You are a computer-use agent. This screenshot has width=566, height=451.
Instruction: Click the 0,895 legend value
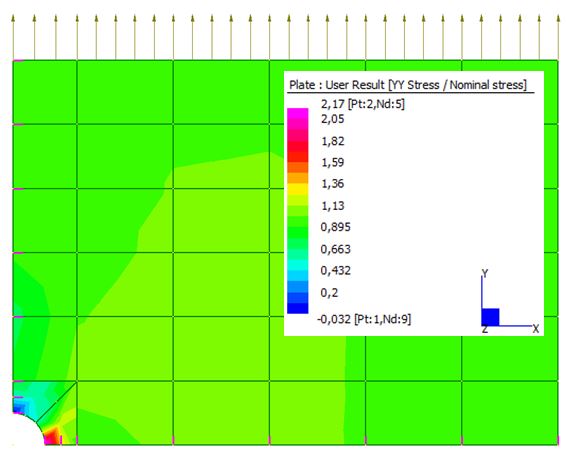(335, 227)
